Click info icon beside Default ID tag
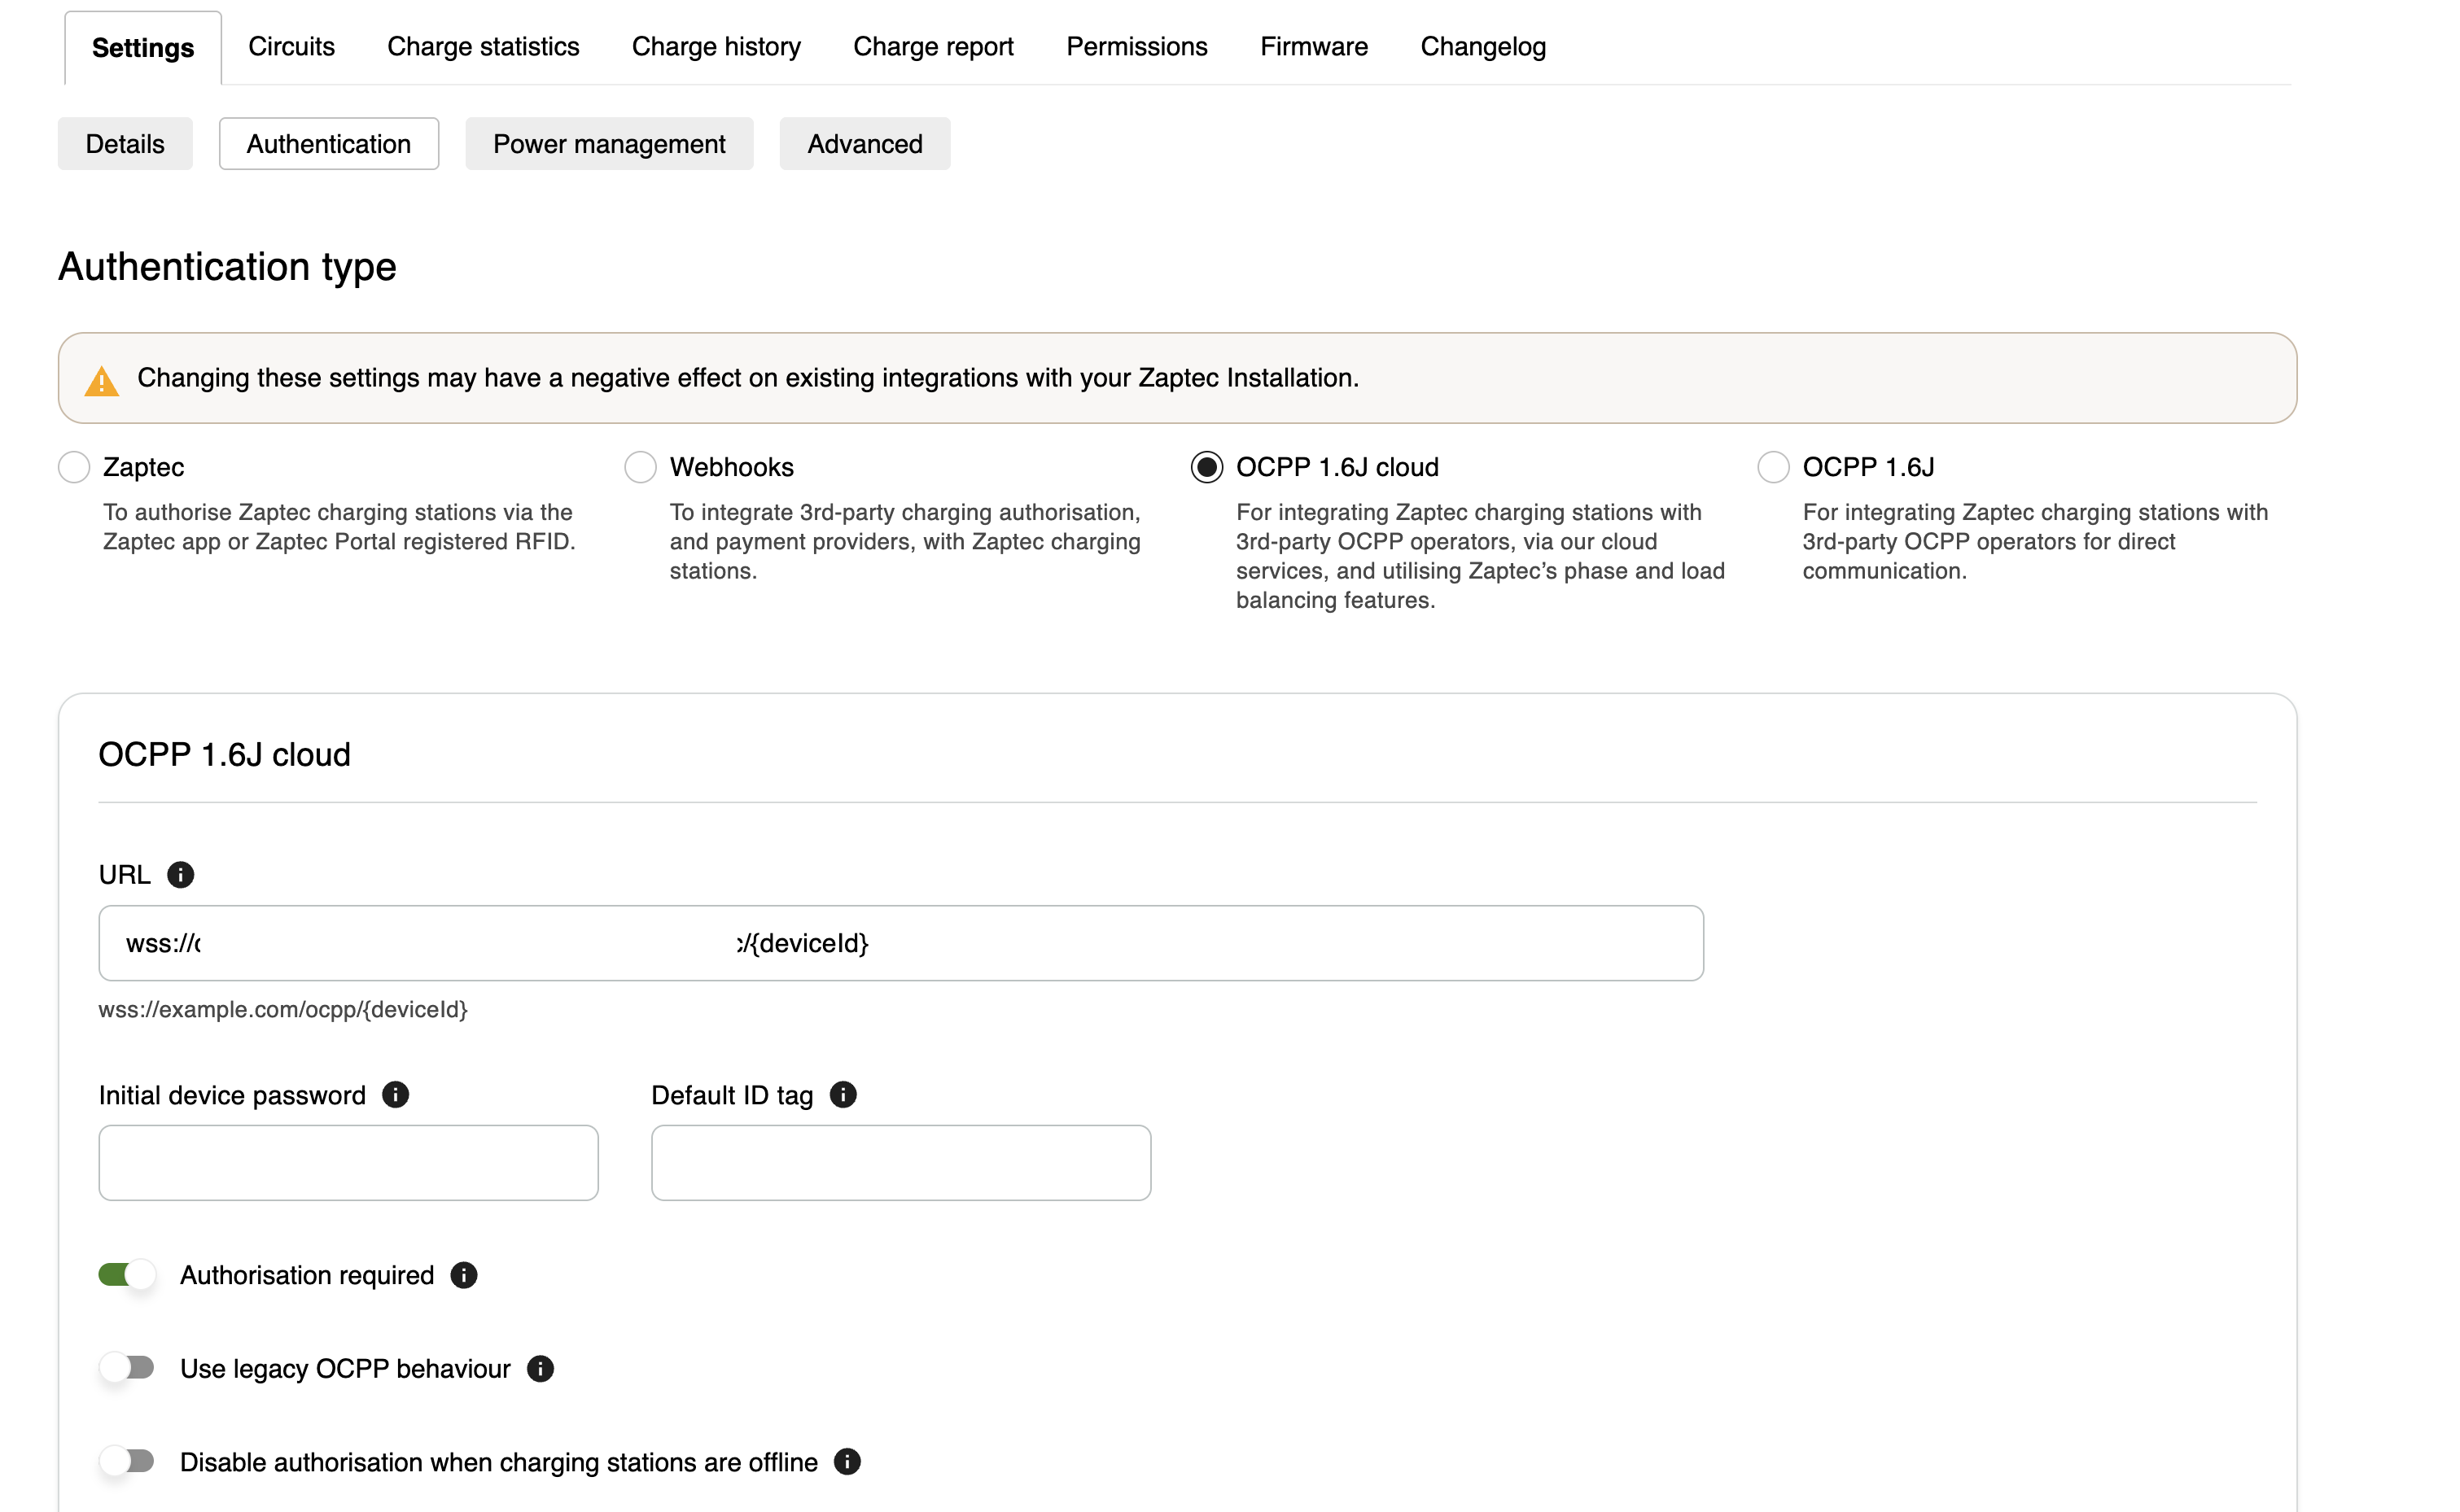Screen dimensions: 2460x1512 (x=843, y=1095)
